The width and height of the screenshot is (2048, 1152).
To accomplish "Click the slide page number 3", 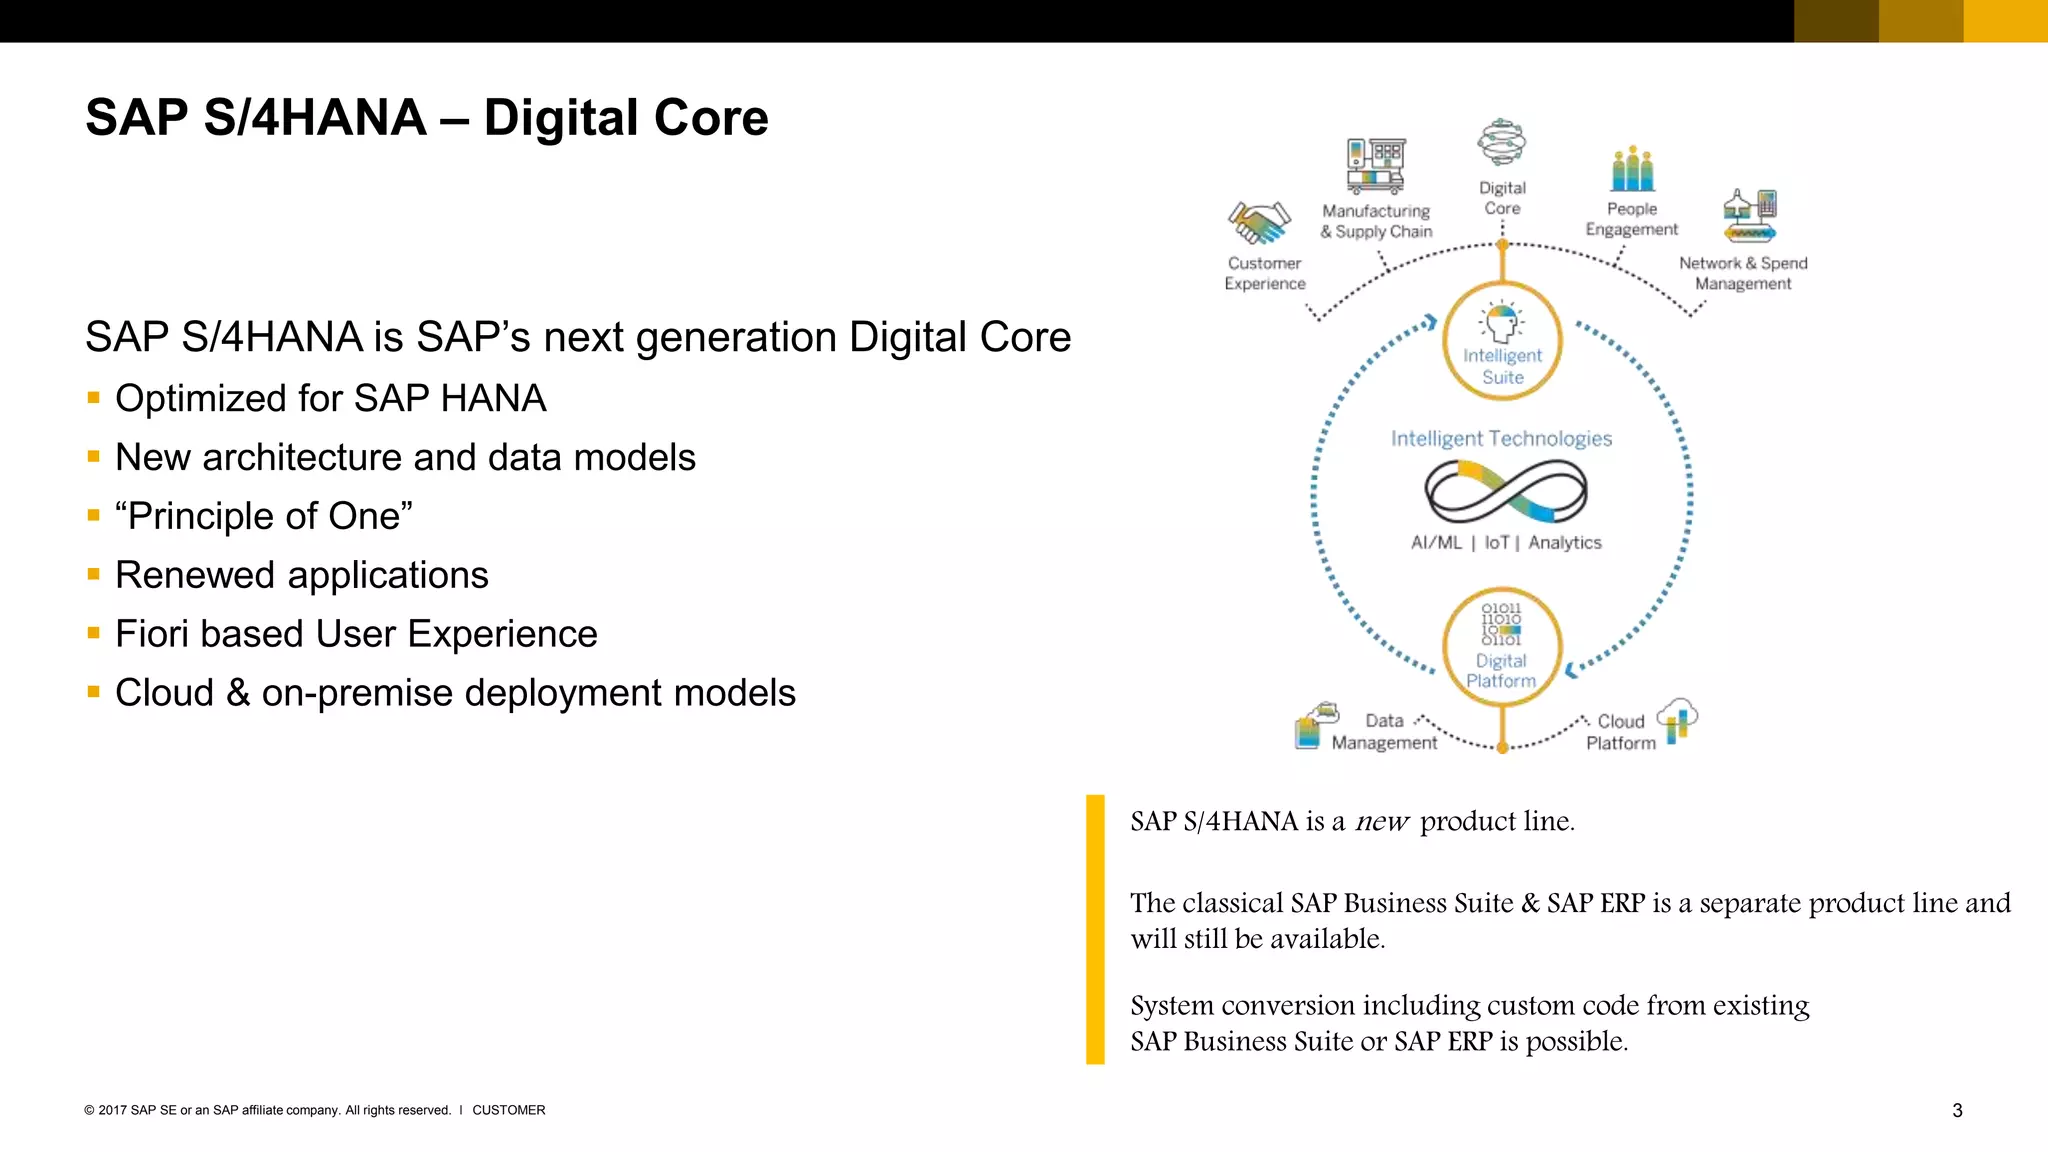I will click(x=1957, y=1110).
